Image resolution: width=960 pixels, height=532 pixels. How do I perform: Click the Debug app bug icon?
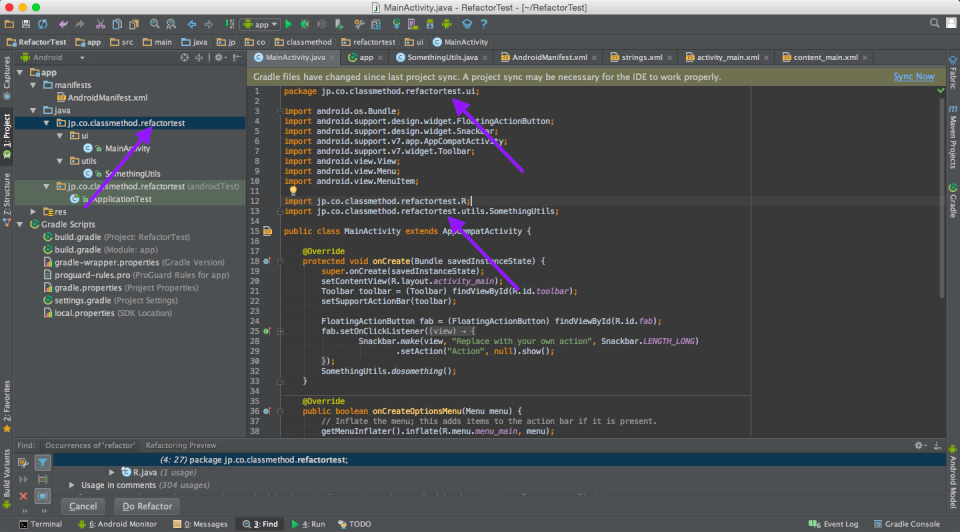pos(305,24)
